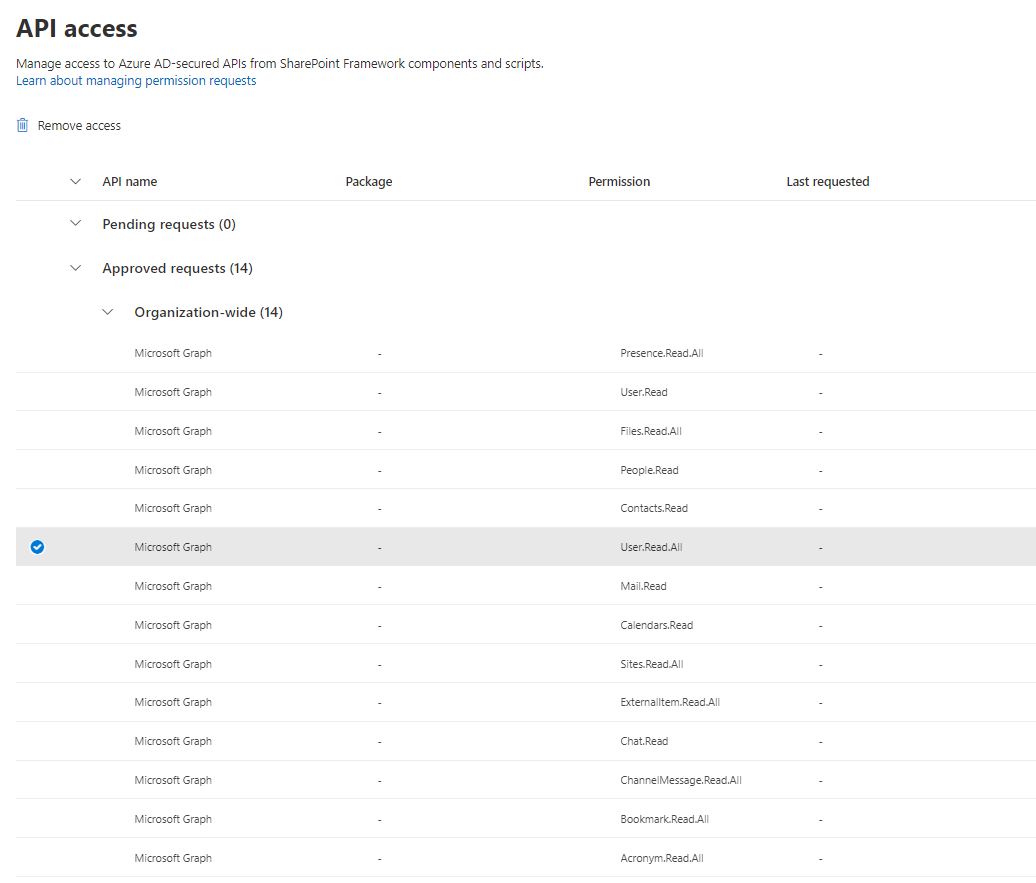Collapse all groups via header chevron
This screenshot has width=1036, height=883.
click(x=75, y=181)
